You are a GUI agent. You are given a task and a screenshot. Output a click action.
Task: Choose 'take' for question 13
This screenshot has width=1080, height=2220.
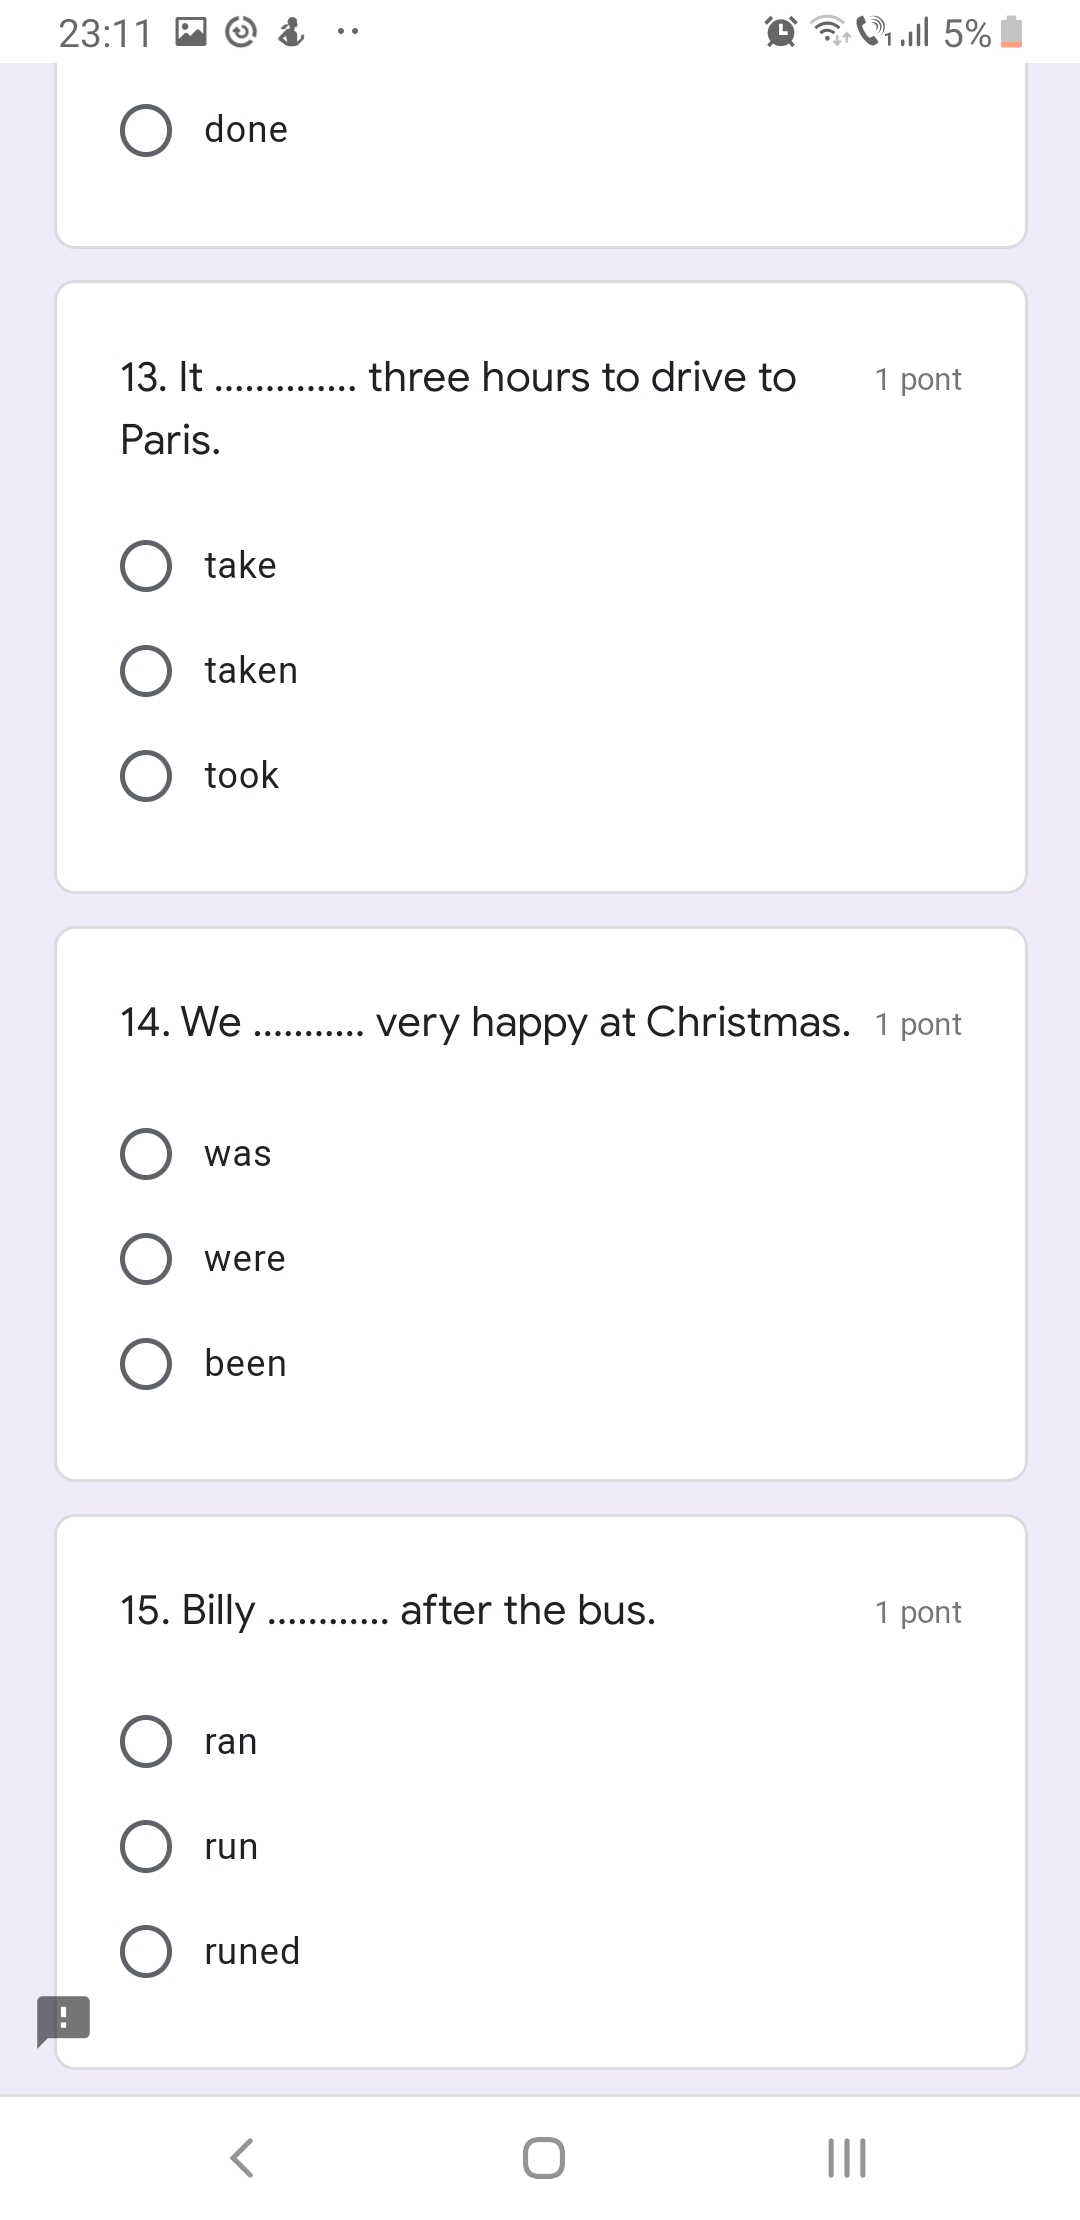coord(146,566)
